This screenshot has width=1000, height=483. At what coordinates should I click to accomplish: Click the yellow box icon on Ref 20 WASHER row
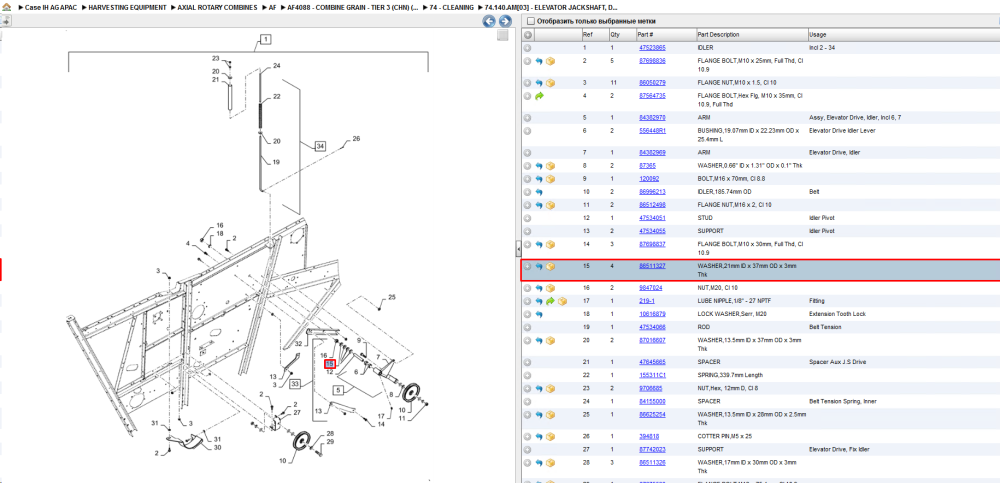[x=550, y=340]
